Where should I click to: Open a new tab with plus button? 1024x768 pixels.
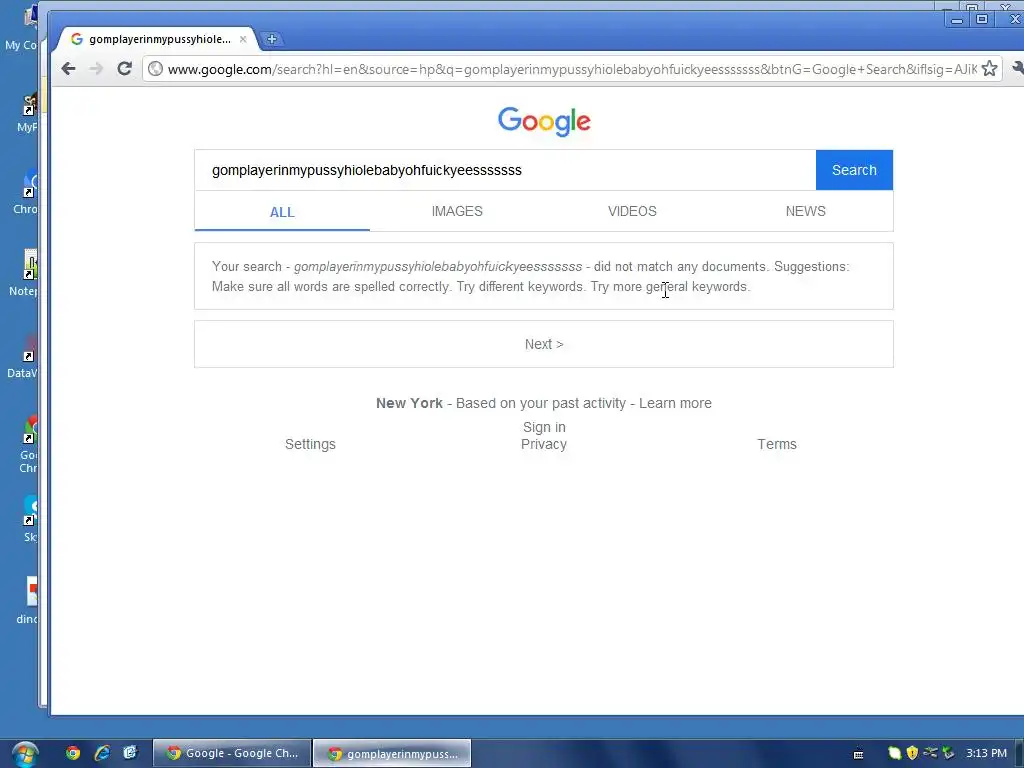tap(272, 39)
